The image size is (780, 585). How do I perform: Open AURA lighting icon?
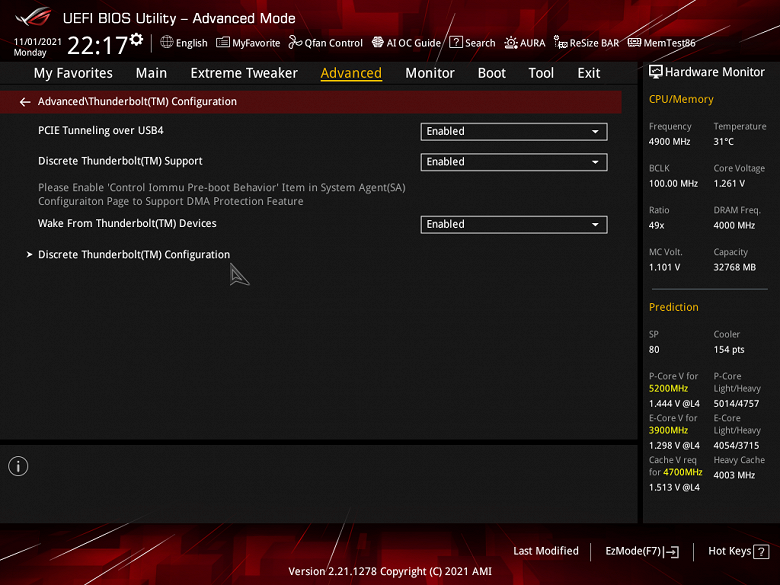[x=511, y=43]
